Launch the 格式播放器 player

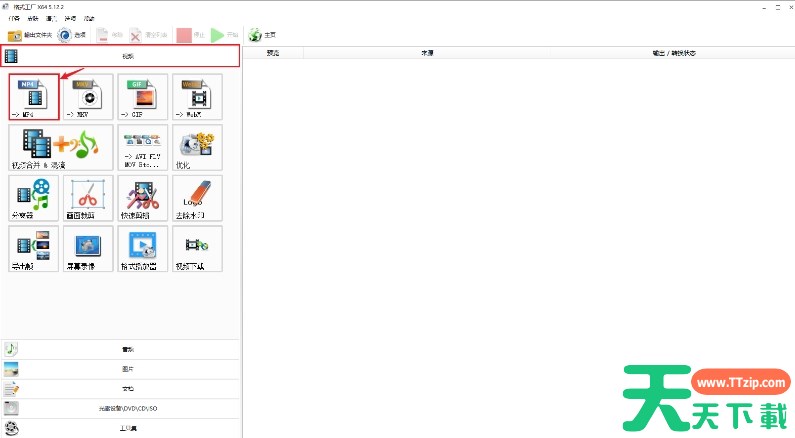[143, 249]
